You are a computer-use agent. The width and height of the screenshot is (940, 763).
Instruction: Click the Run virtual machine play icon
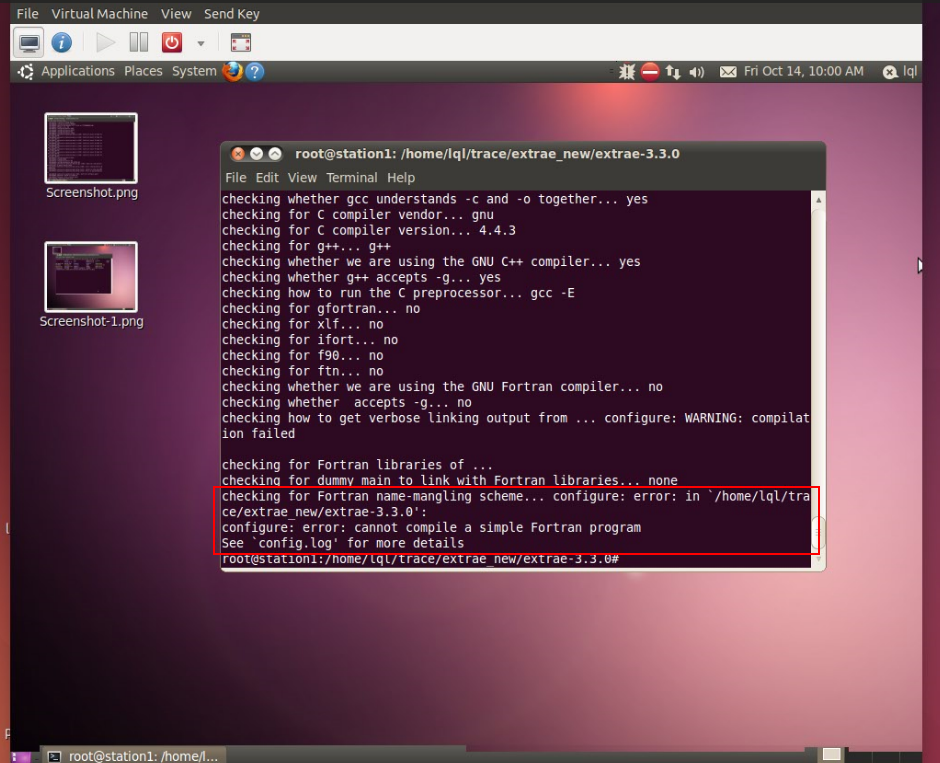pos(106,43)
